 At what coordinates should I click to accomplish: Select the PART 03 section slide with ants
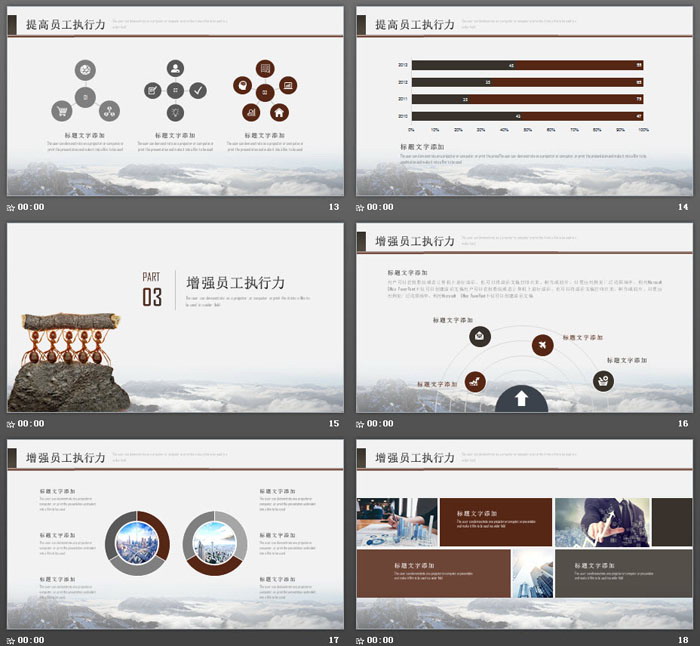[x=175, y=317]
